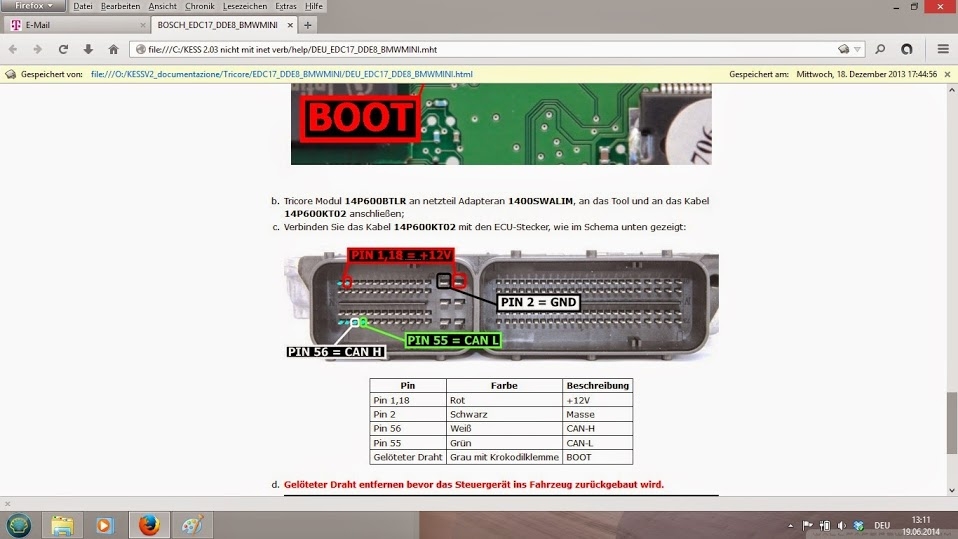
Task: Click the round icon next to search
Action: tap(907, 50)
